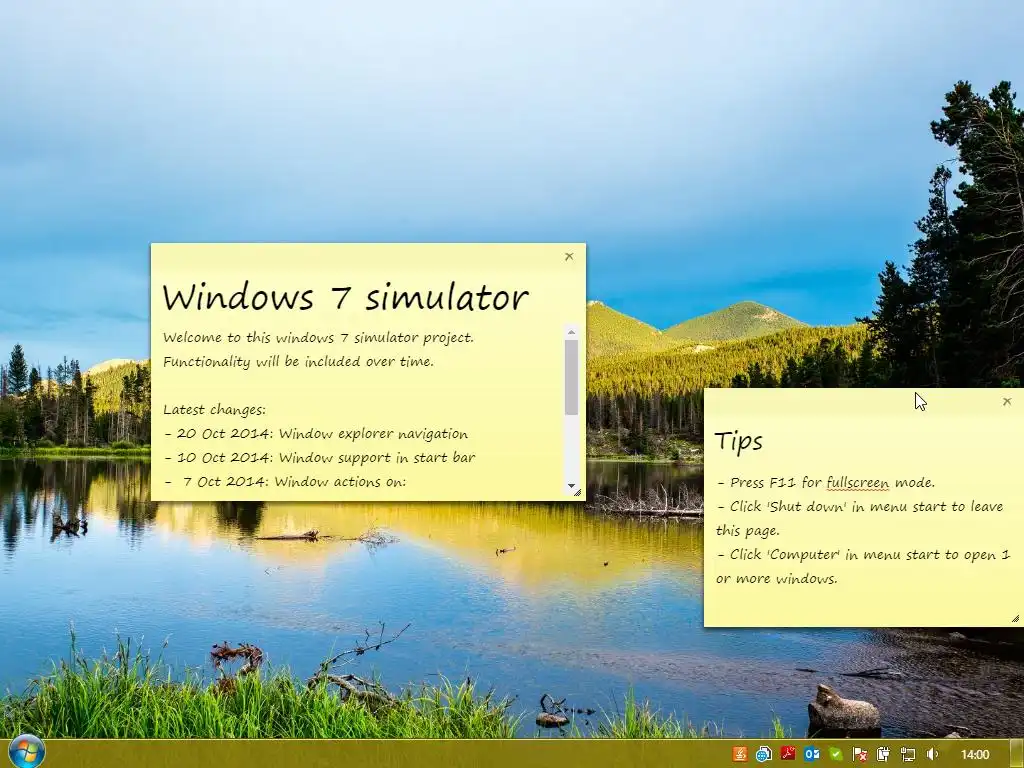
Task: Open the network connection tray icon
Action: [908, 755]
